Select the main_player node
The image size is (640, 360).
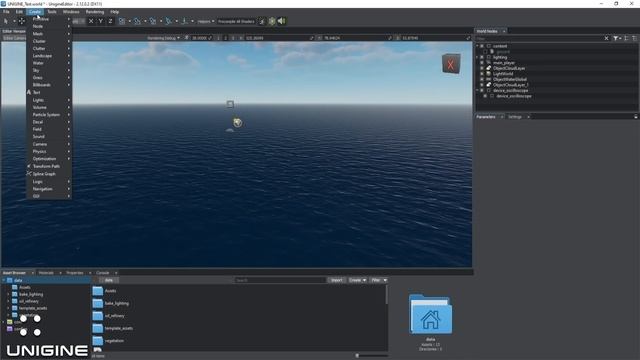504,63
